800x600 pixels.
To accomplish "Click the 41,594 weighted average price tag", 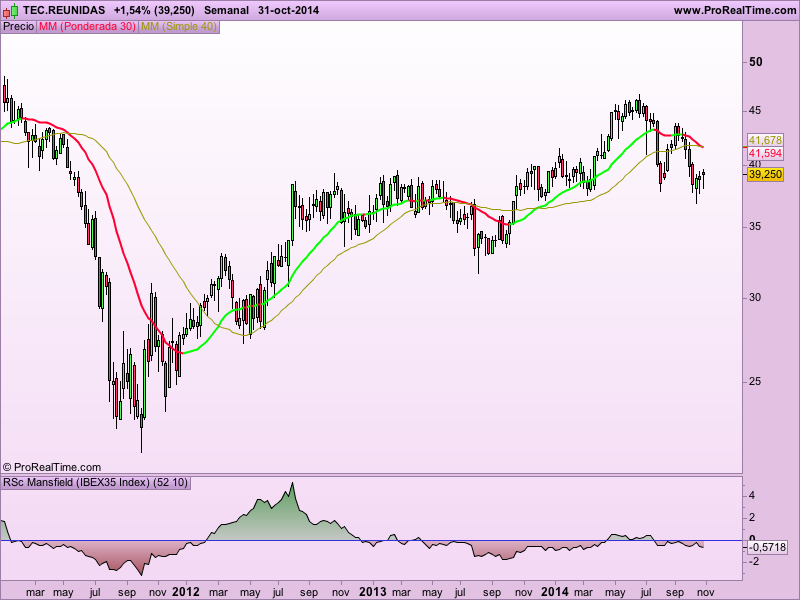I will pyautogui.click(x=765, y=153).
